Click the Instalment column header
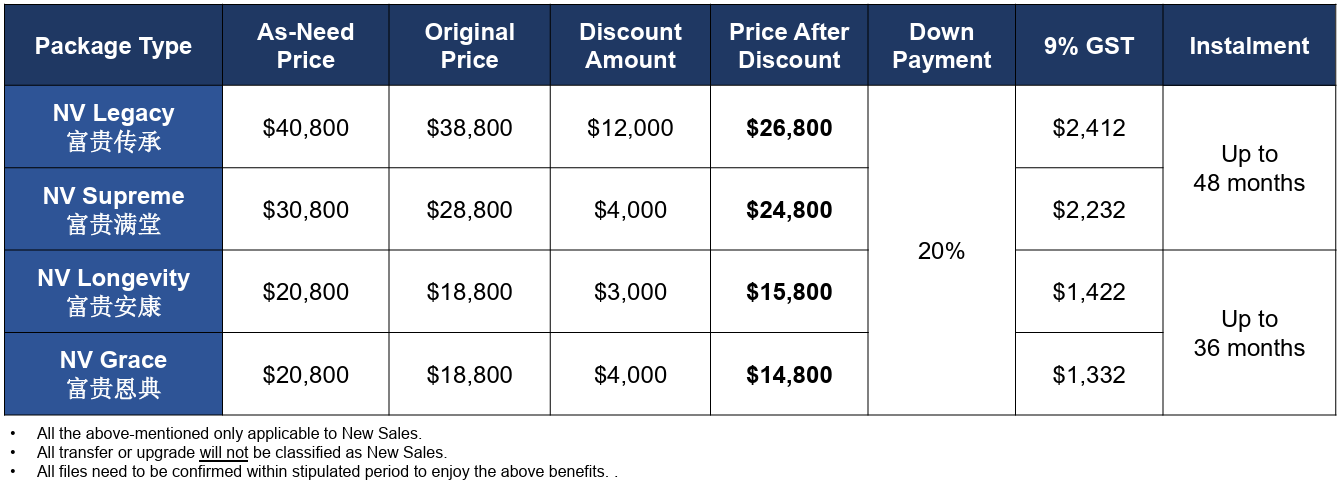The width and height of the screenshot is (1341, 489). 1249,46
